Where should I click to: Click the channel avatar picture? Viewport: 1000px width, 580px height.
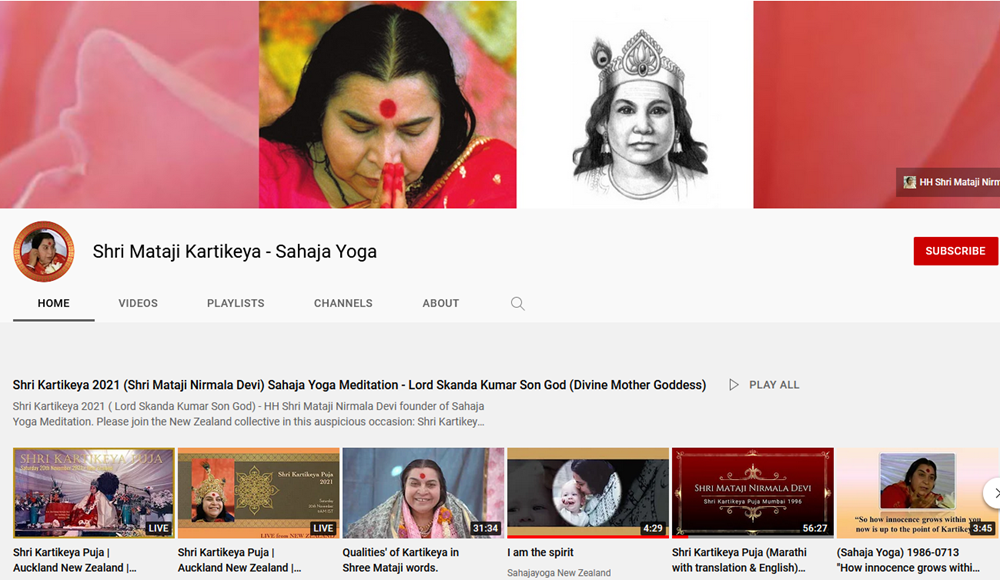pyautogui.click(x=43, y=252)
